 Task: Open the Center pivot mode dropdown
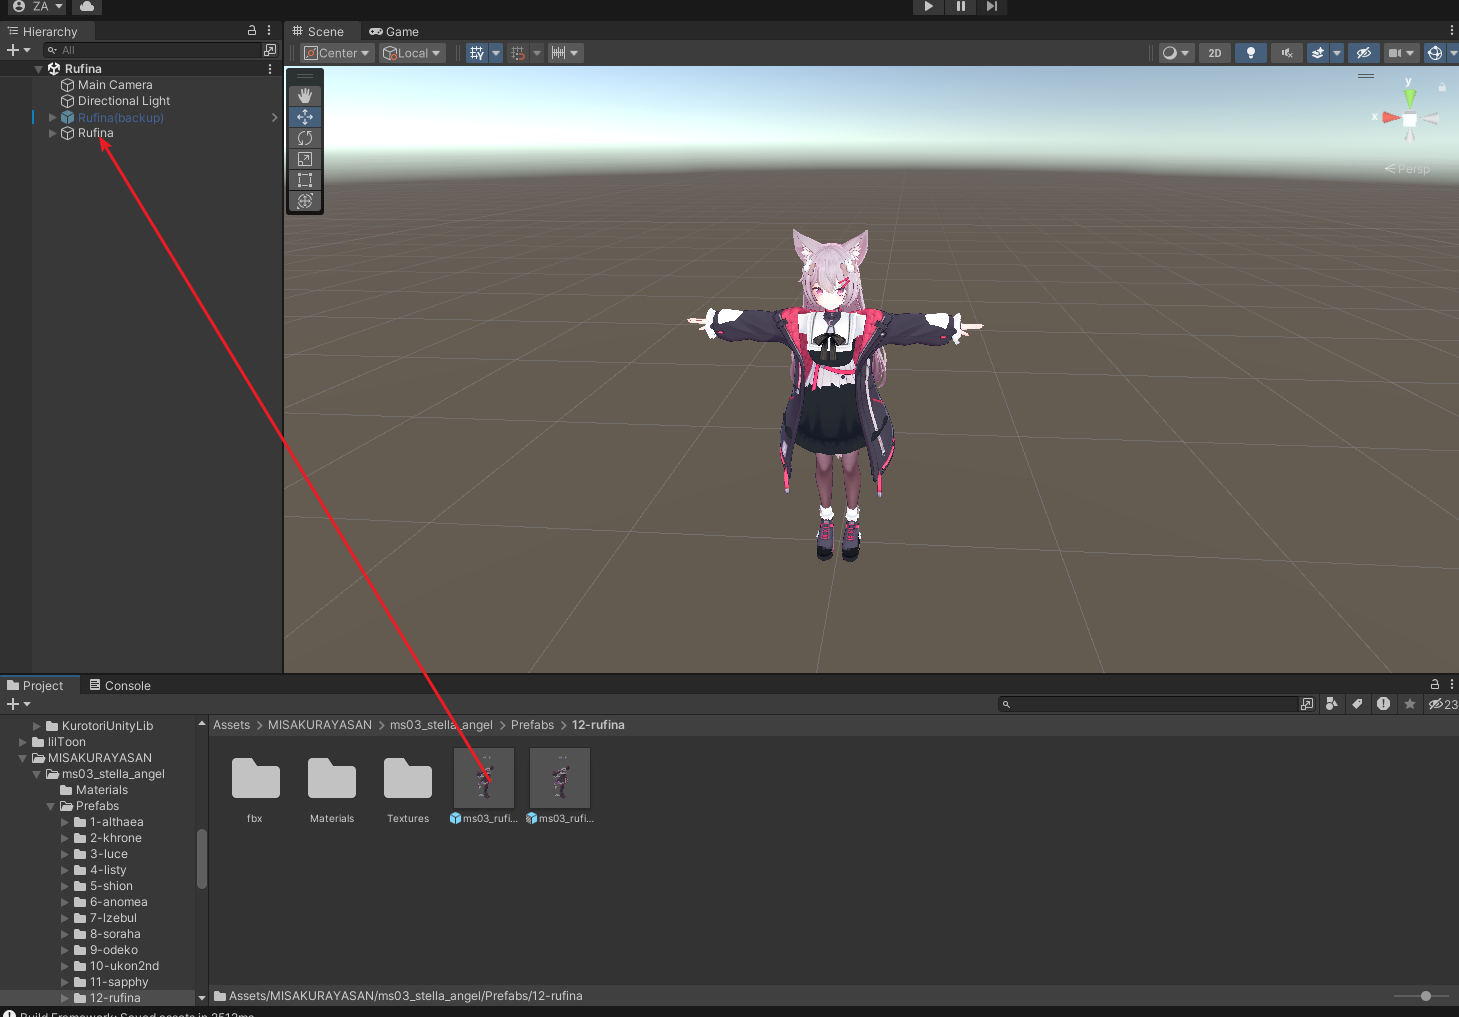(337, 53)
